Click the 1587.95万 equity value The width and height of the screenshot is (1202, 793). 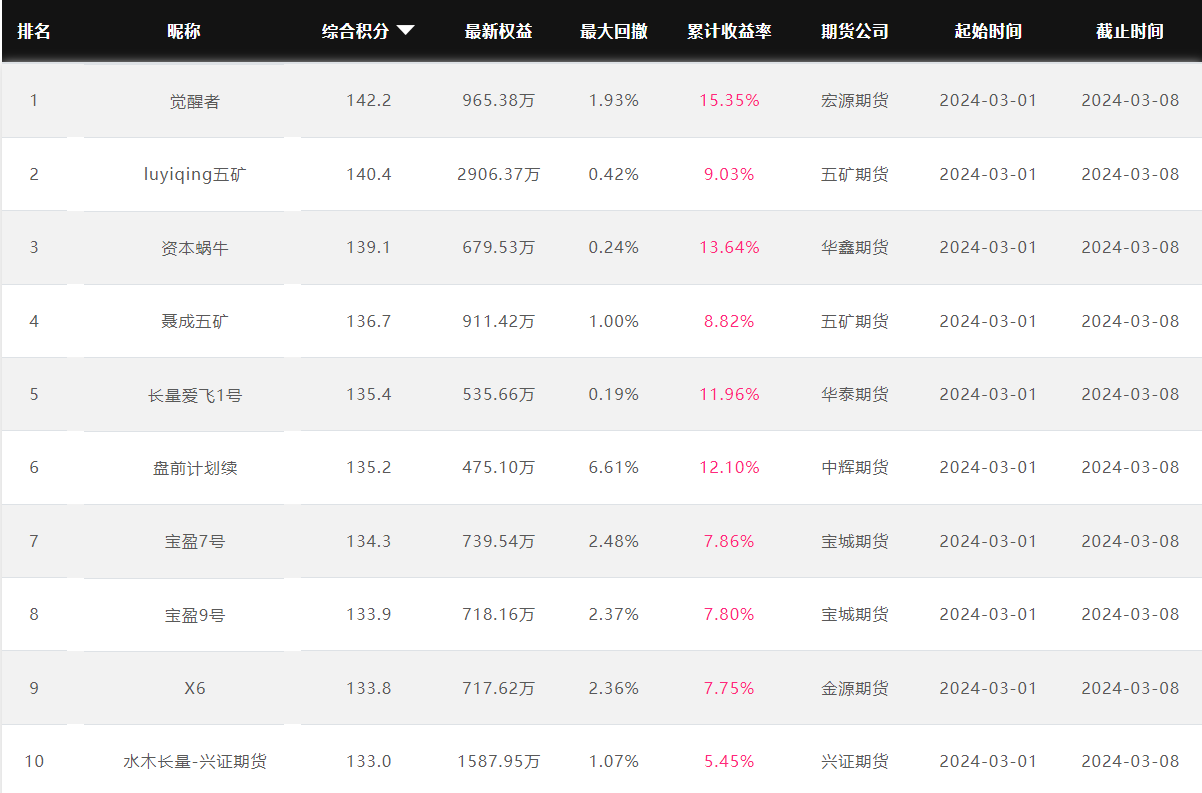point(498,761)
